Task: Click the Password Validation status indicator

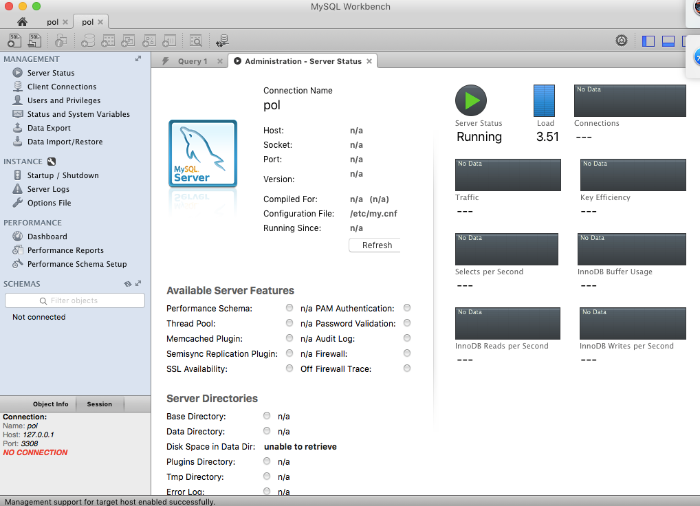Action: [x=407, y=323]
